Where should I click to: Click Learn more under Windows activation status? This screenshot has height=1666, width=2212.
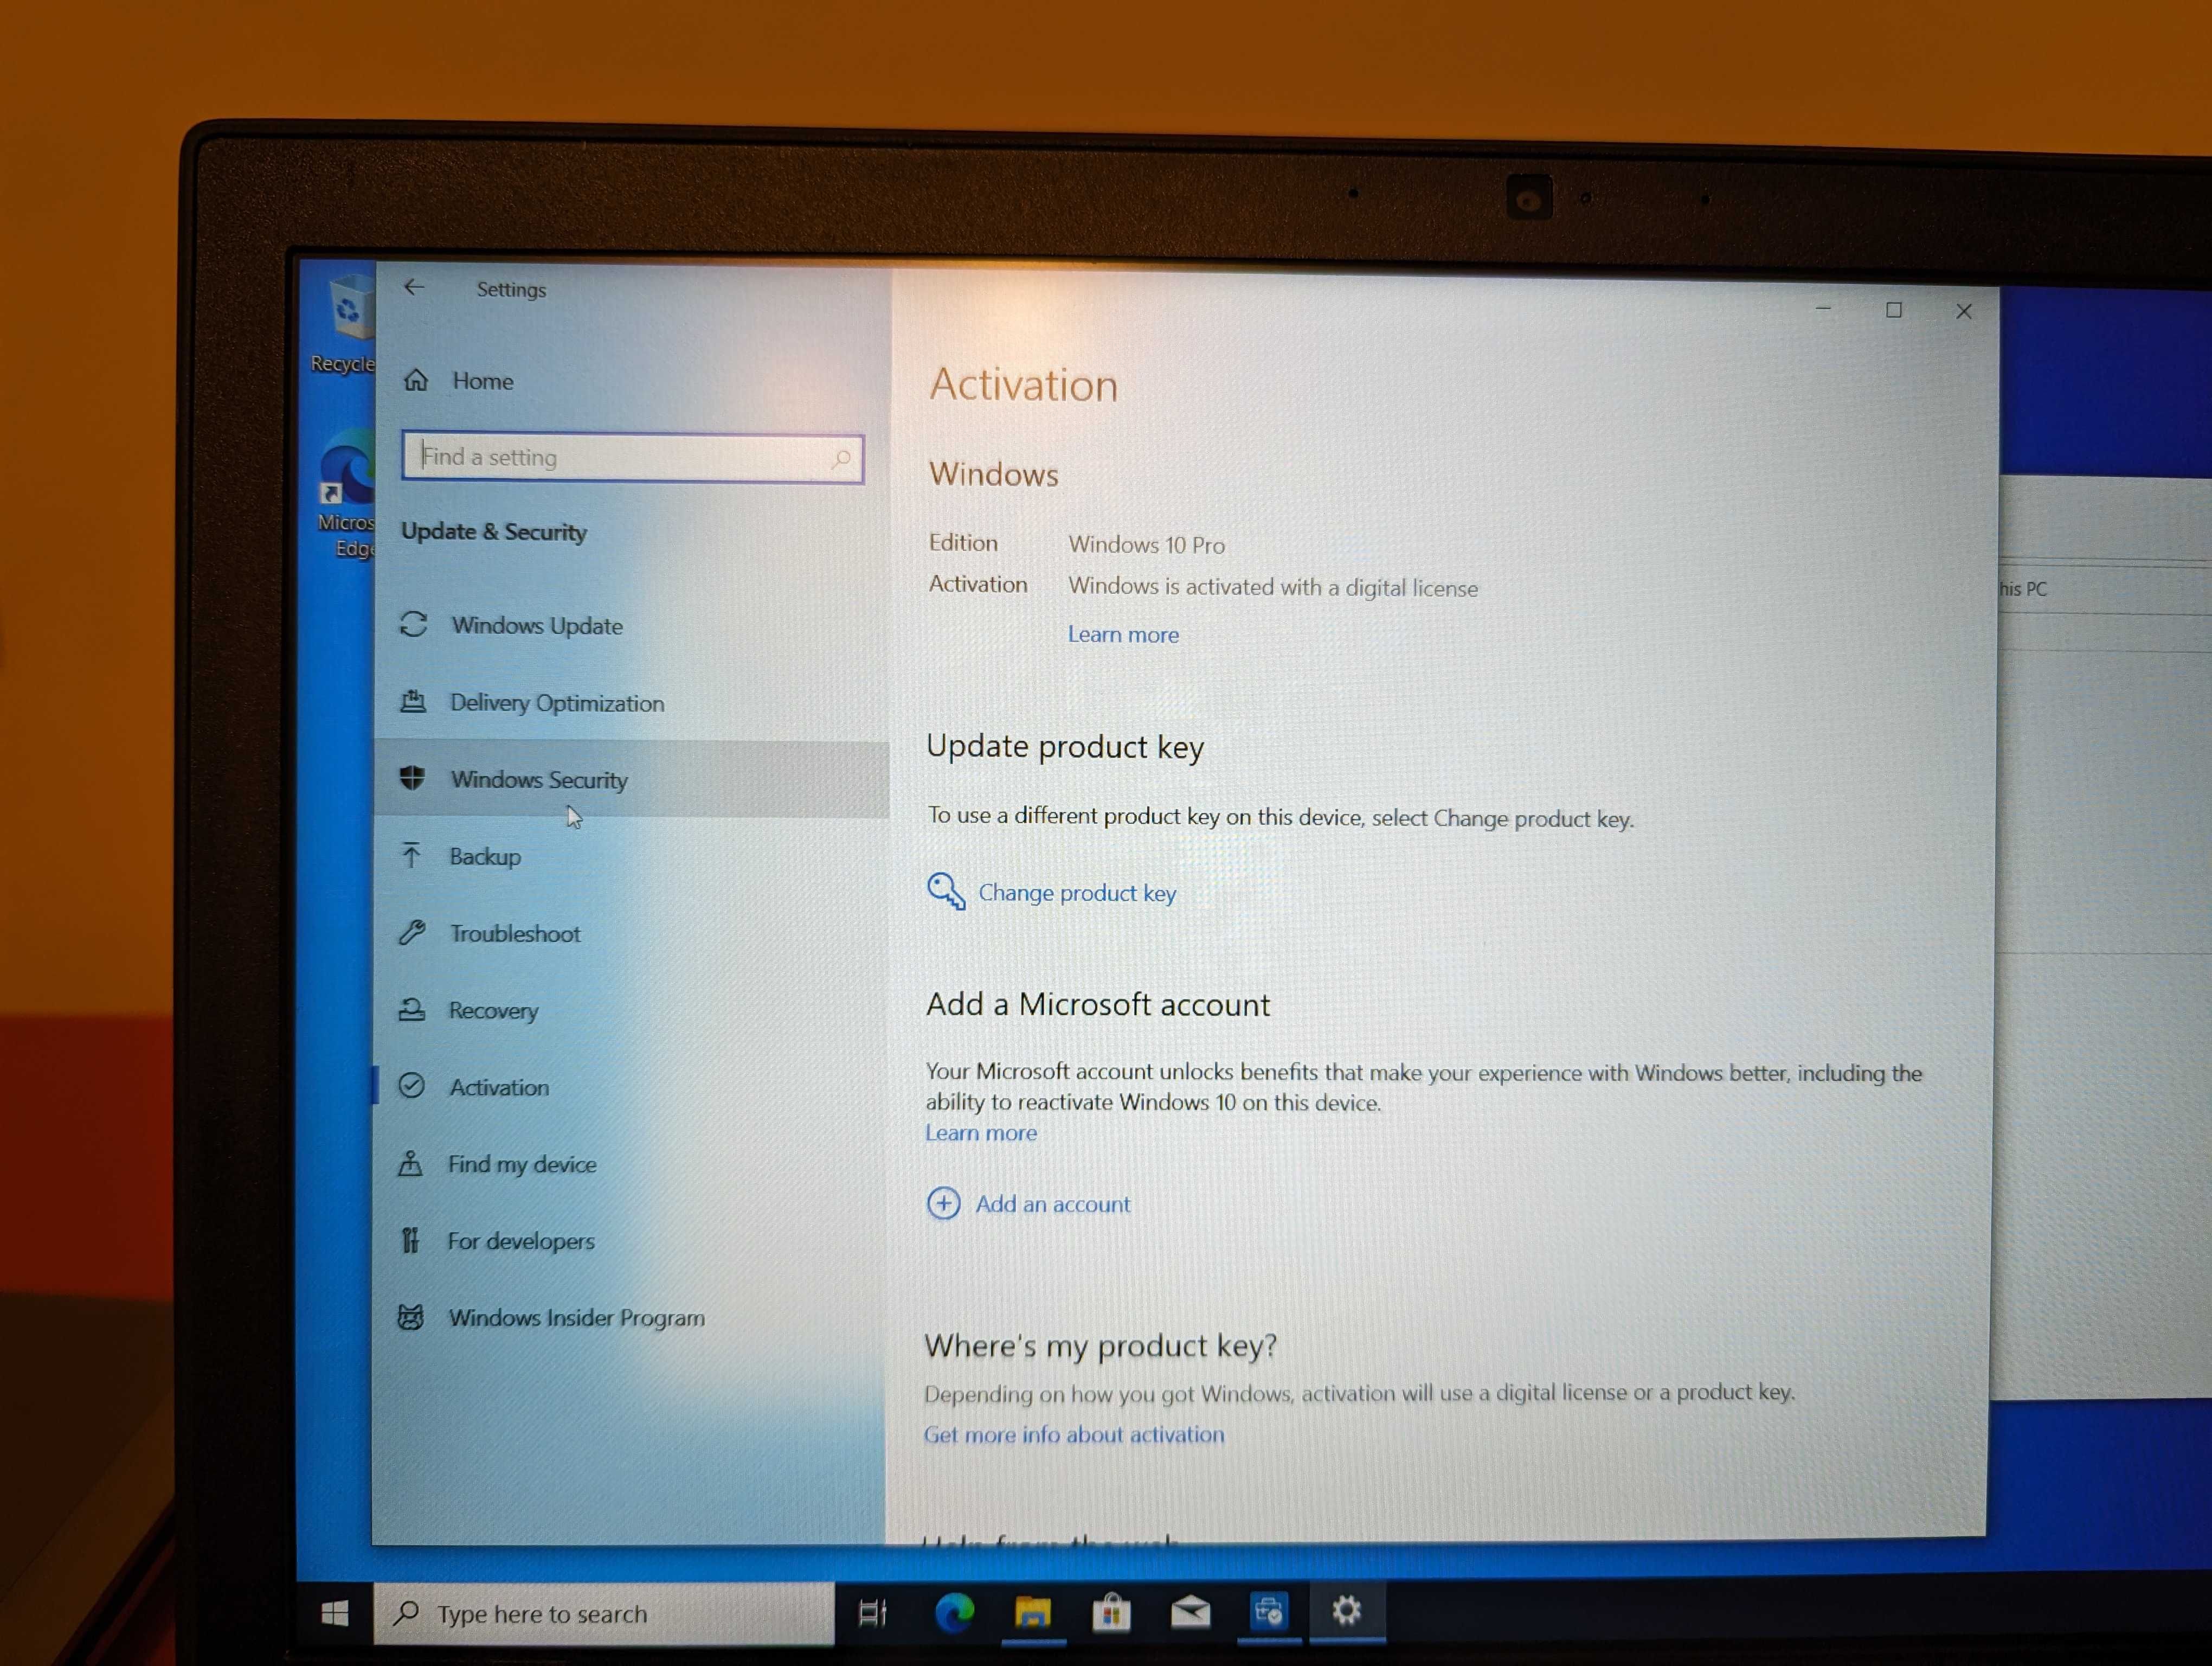(1123, 635)
